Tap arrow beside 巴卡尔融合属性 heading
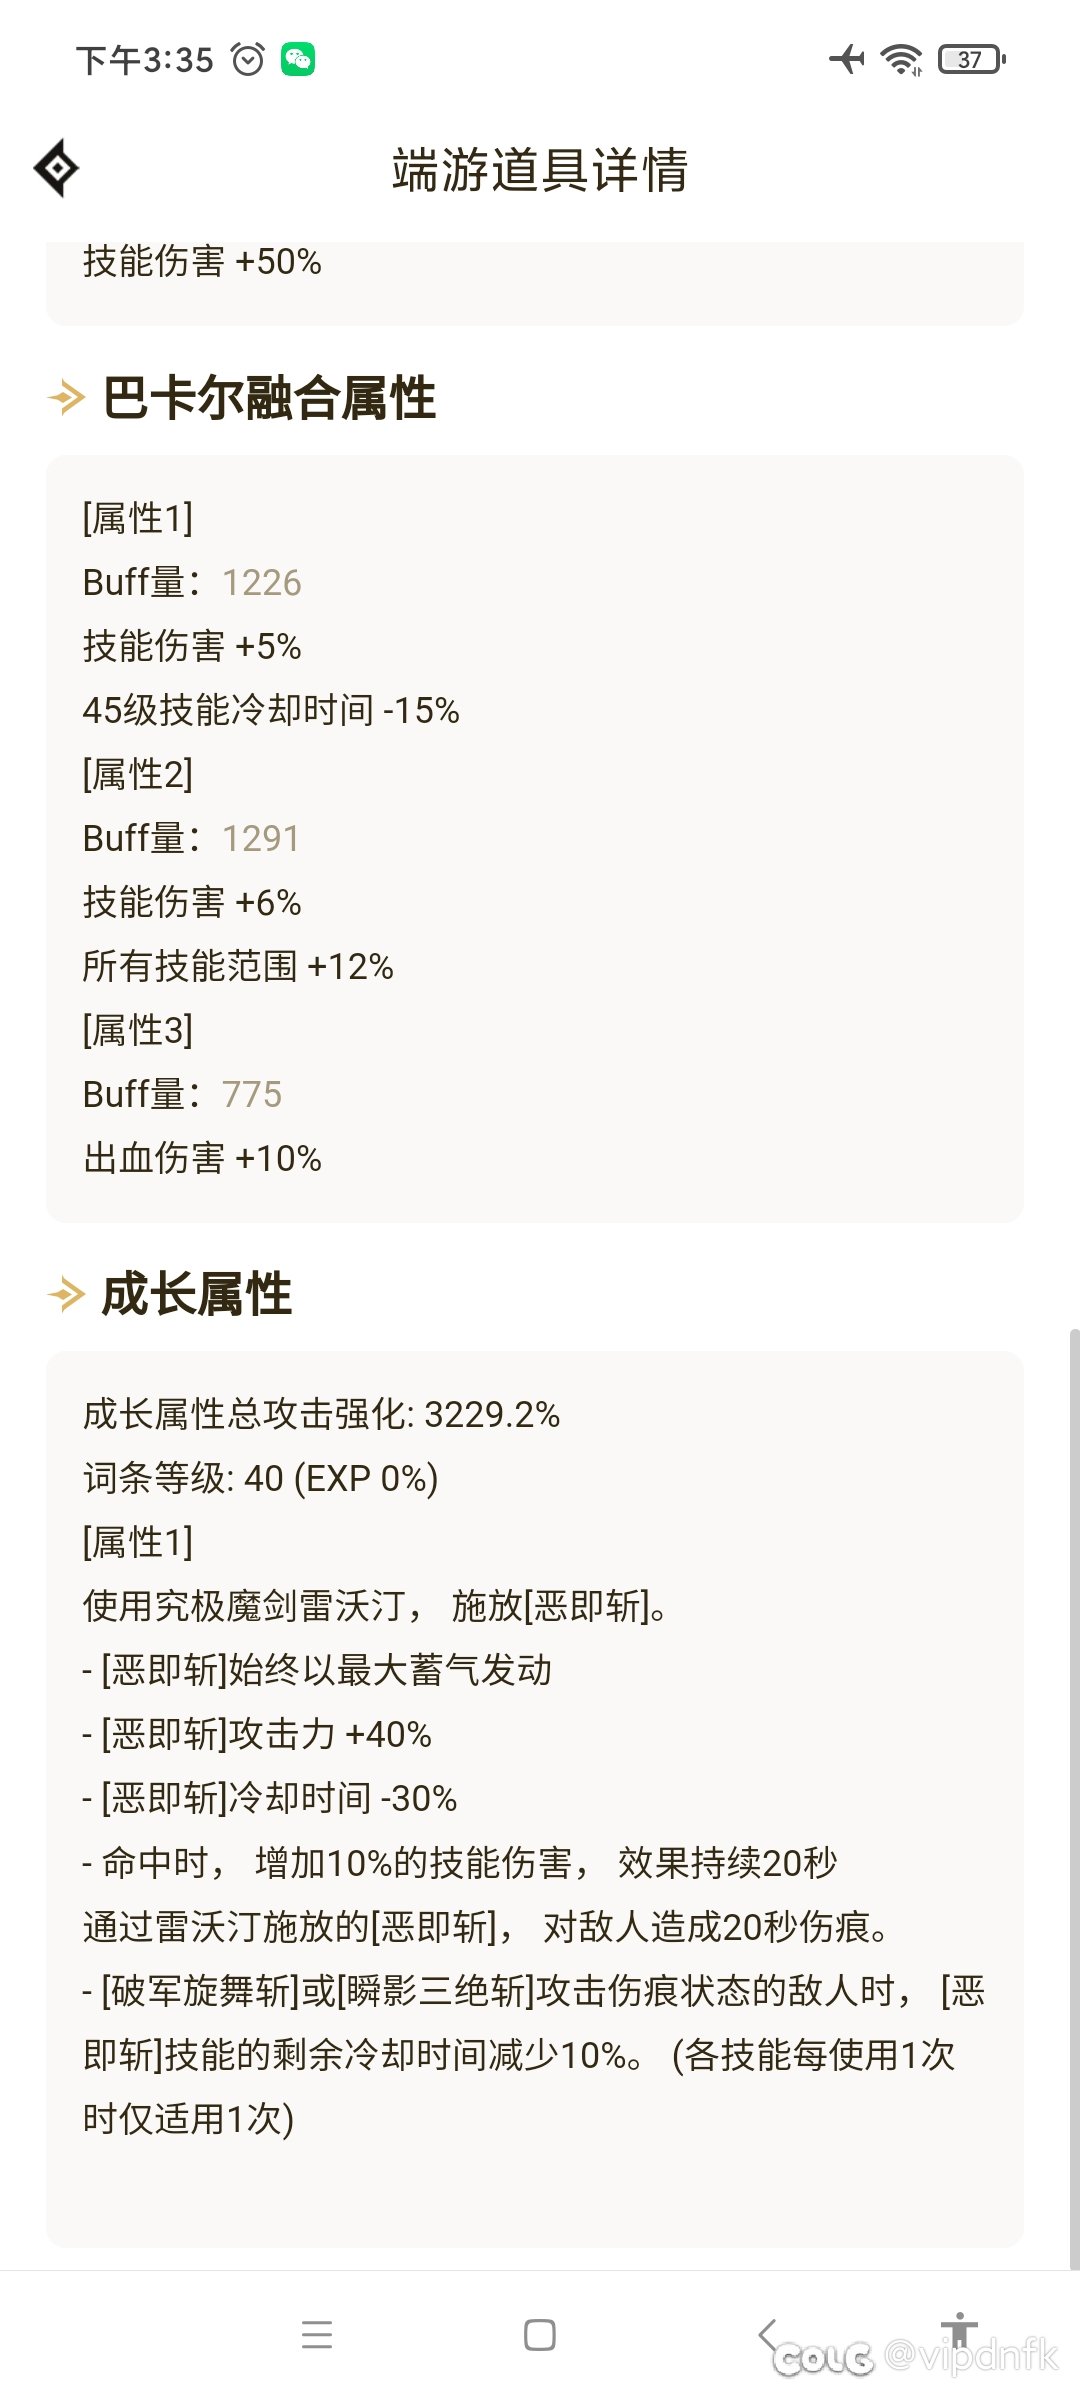1080x2400 pixels. tap(66, 397)
